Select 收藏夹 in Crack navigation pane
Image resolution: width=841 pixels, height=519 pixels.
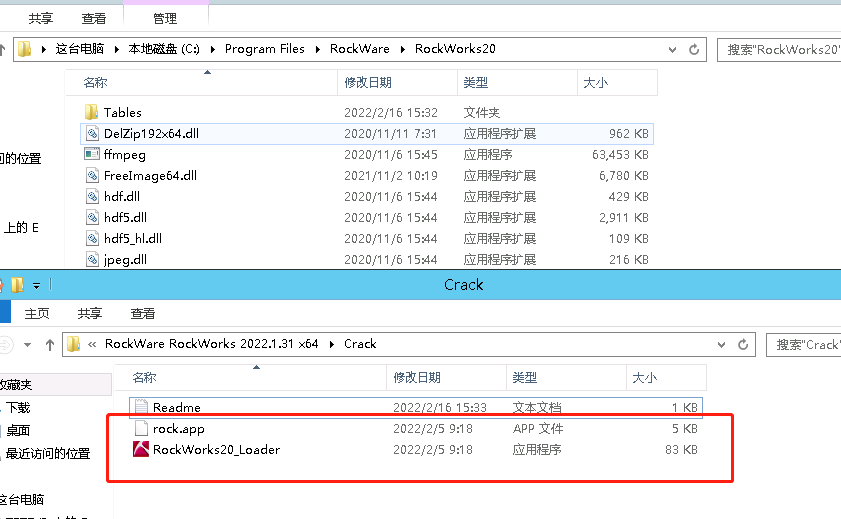[x=16, y=384]
